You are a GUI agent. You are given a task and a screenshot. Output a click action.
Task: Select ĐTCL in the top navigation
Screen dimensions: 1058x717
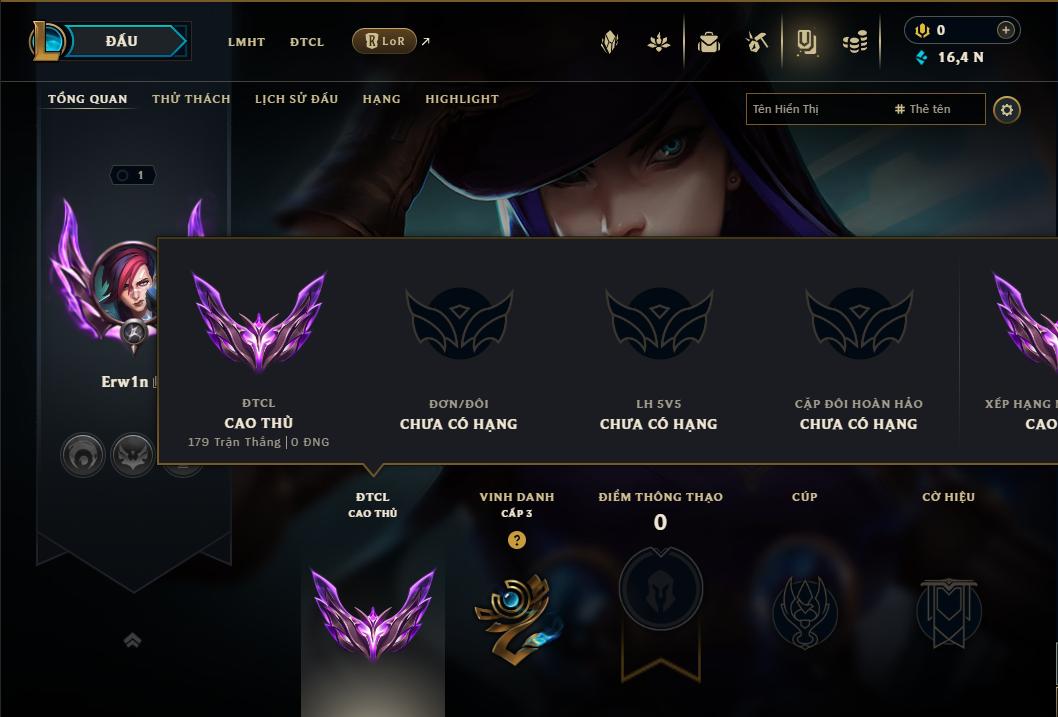[307, 42]
